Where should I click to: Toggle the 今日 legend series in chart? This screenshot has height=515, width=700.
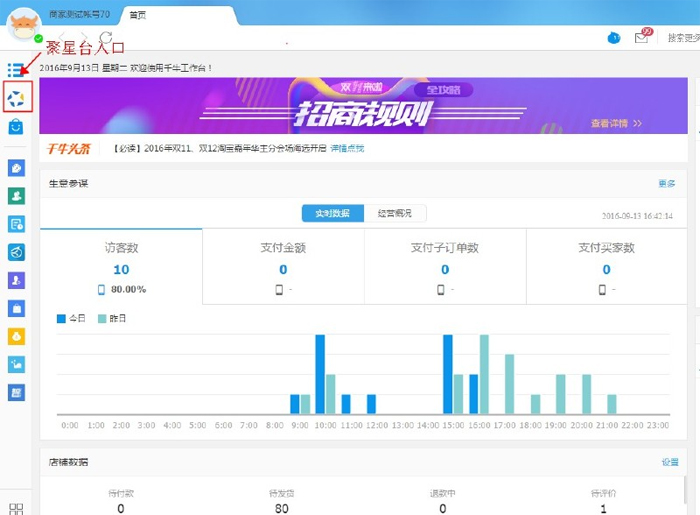(x=71, y=318)
